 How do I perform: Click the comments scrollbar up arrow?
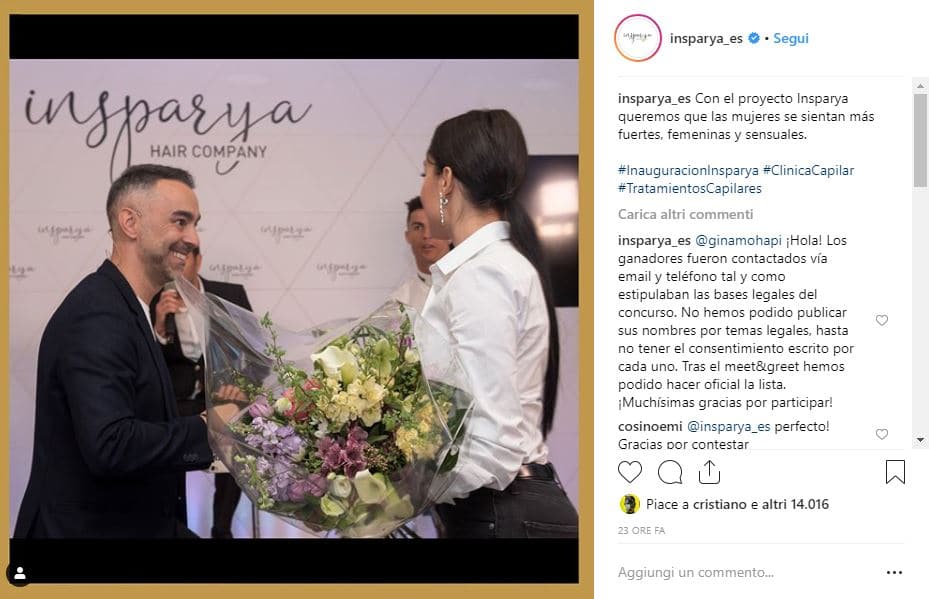[920, 85]
